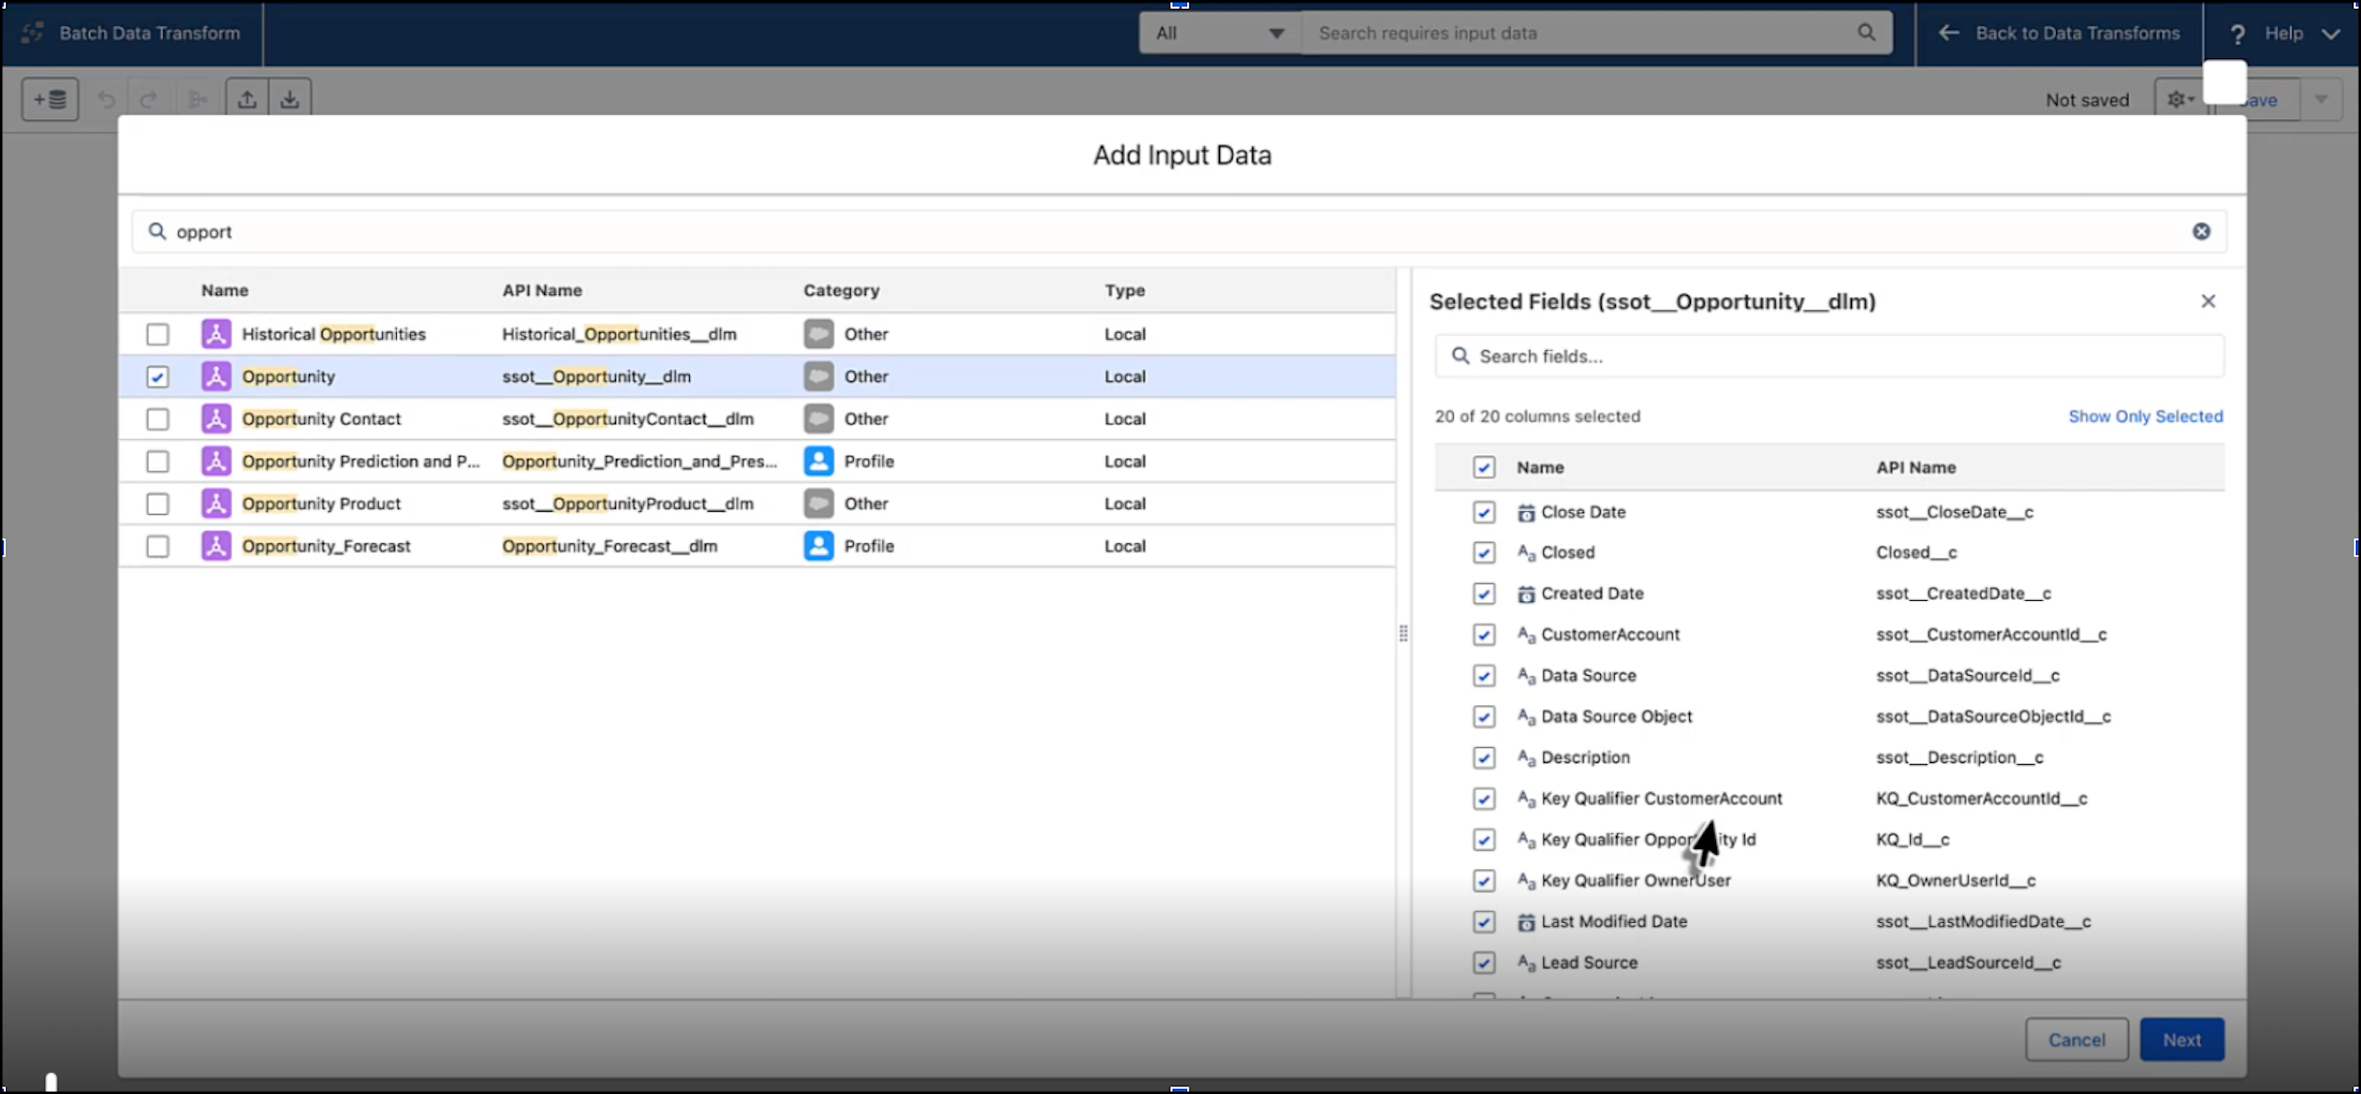Click the Data Source field name
This screenshot has width=2361, height=1094.
pyautogui.click(x=1588, y=675)
